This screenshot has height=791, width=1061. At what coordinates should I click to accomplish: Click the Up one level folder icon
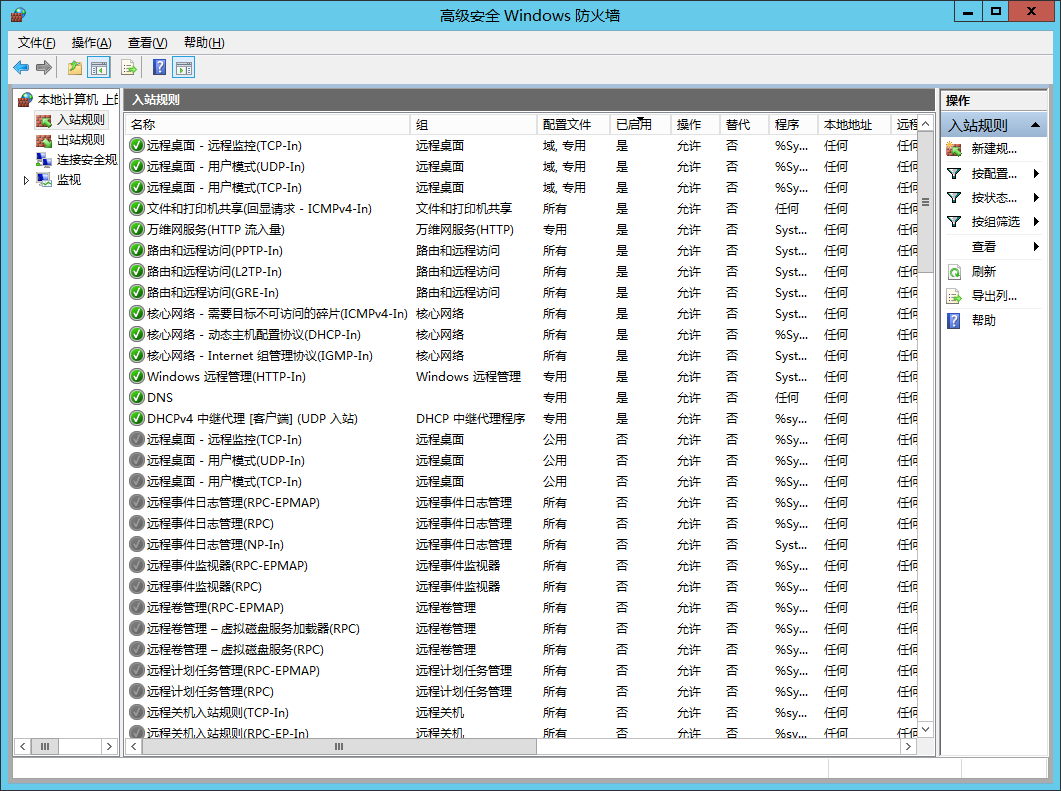click(x=74, y=68)
